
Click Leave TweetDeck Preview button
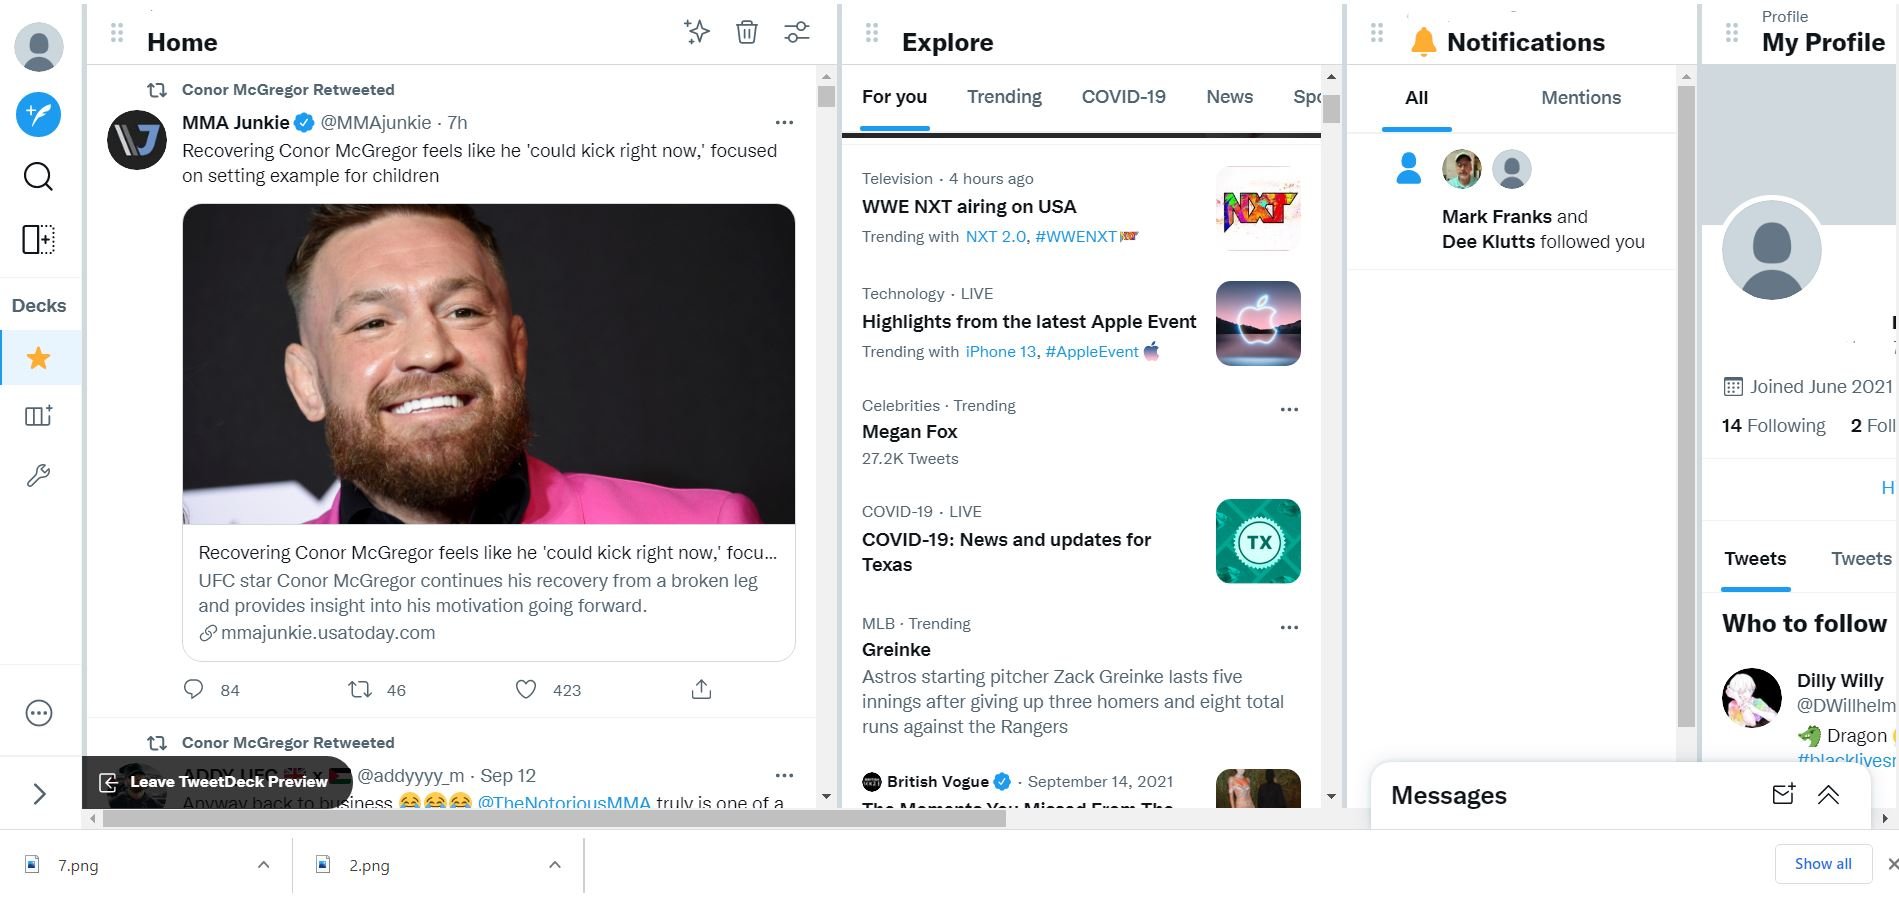(217, 782)
